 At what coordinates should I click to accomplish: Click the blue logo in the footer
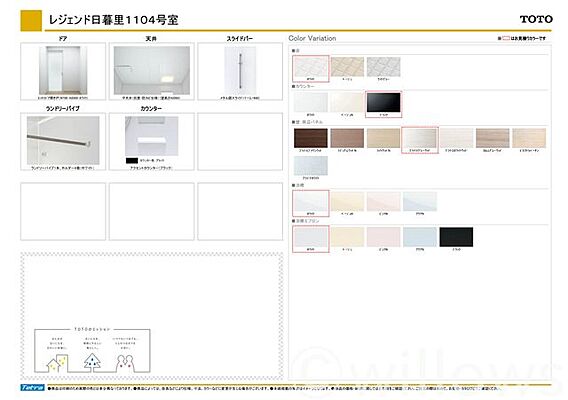[x=33, y=388]
